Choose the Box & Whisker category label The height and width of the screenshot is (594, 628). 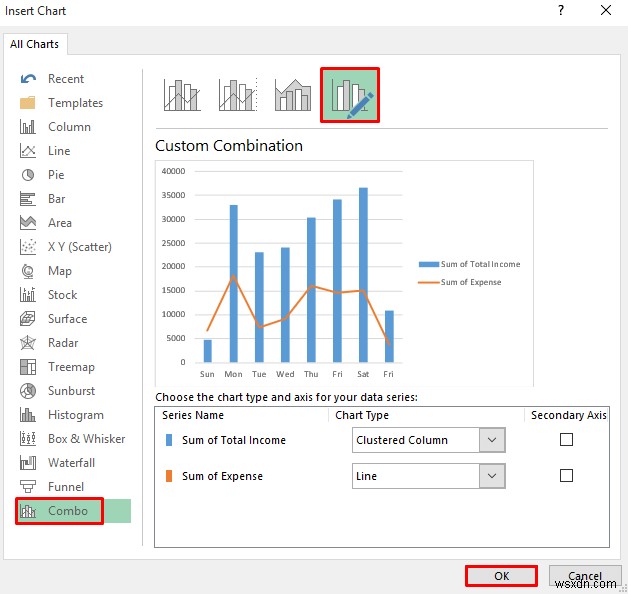click(x=87, y=439)
